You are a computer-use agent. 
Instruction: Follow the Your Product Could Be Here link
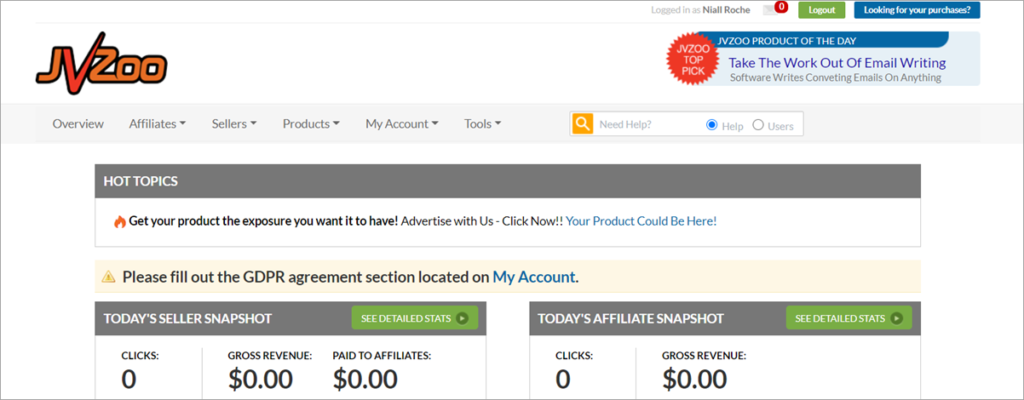tap(641, 221)
